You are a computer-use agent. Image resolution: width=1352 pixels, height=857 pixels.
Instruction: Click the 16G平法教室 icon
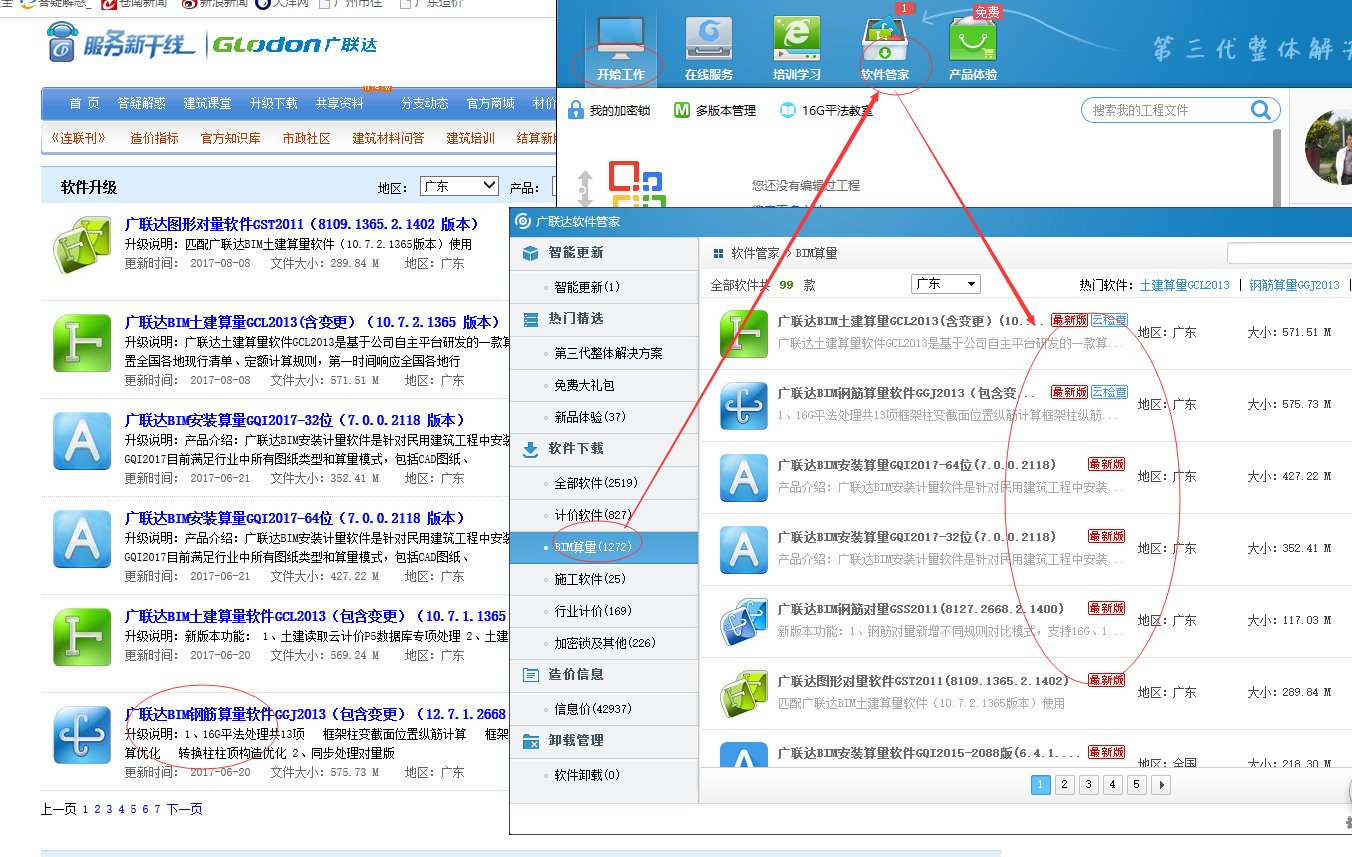tap(788, 110)
